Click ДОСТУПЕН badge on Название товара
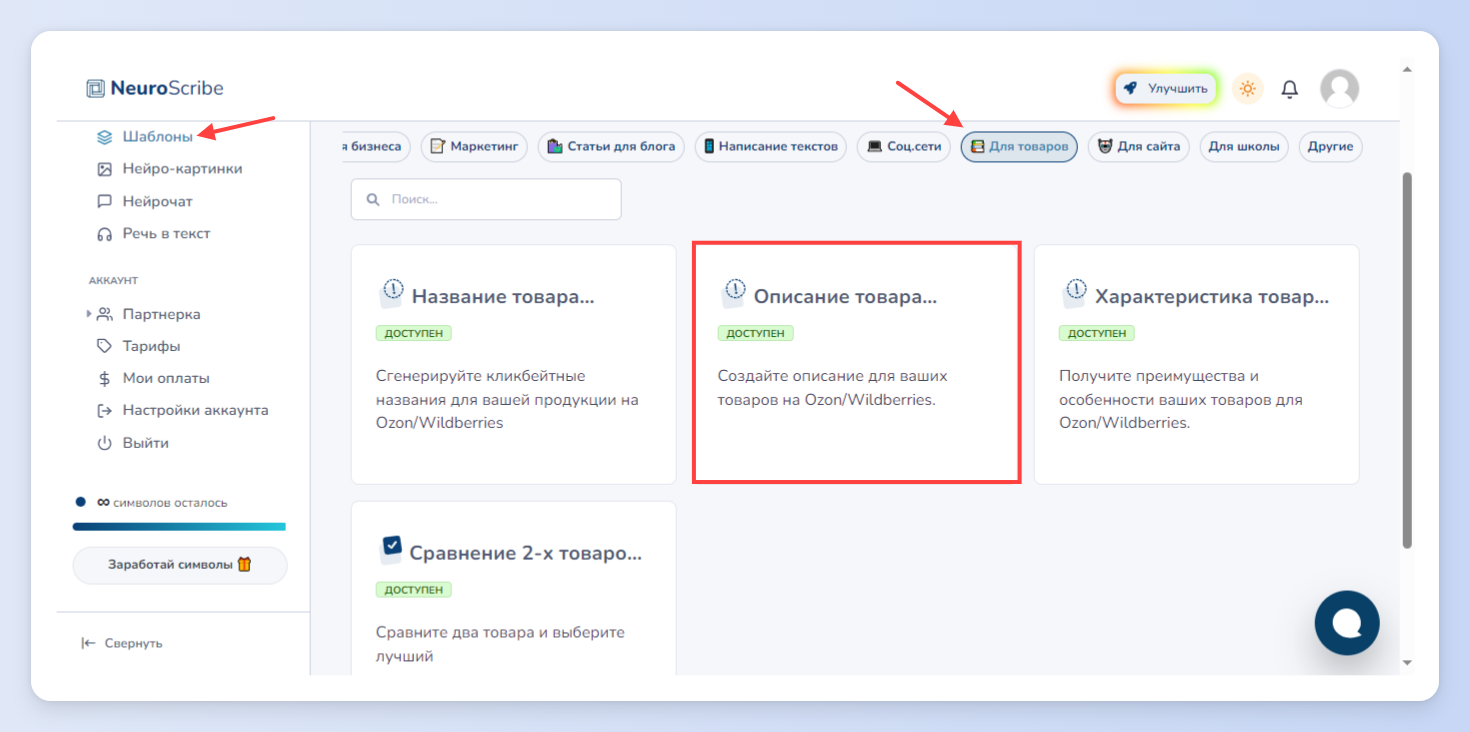This screenshot has height=732, width=1470. 414,333
